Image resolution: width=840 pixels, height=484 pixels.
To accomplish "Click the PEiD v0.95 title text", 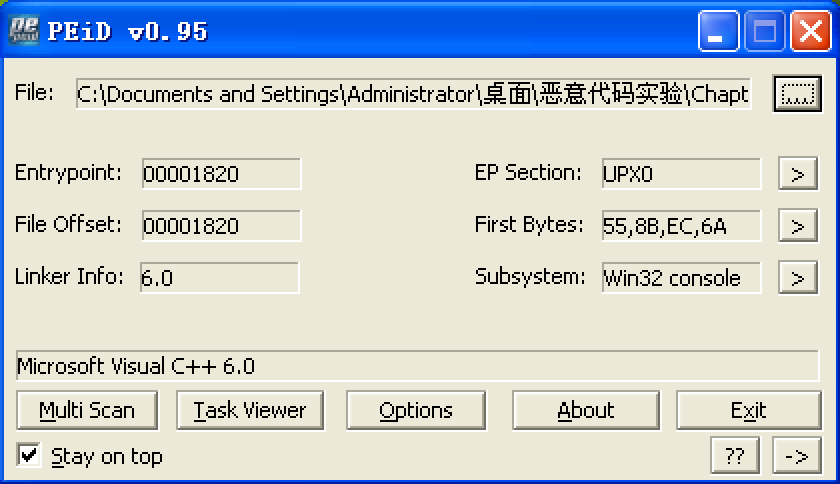I will [128, 31].
